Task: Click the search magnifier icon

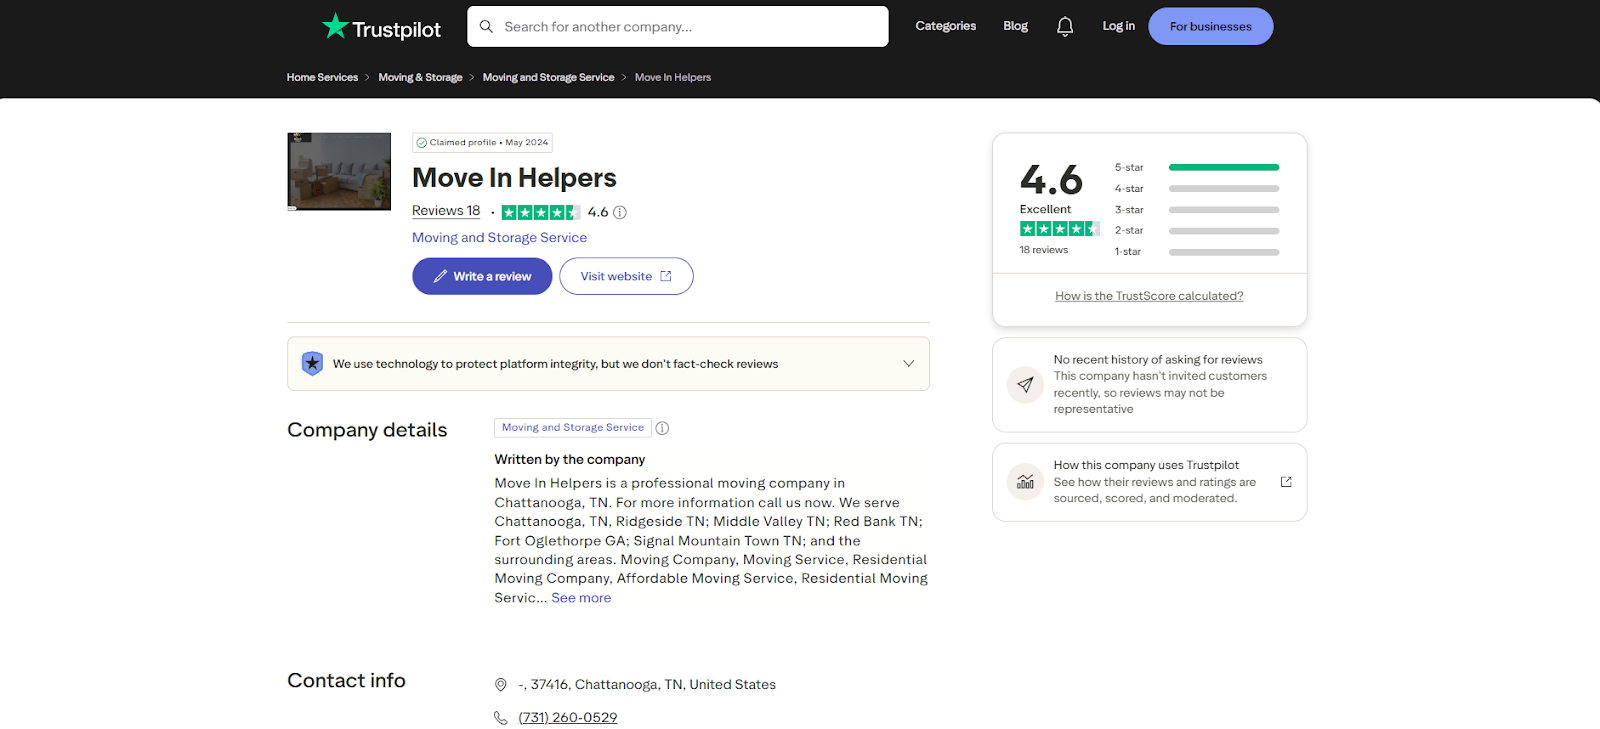Action: (486, 27)
